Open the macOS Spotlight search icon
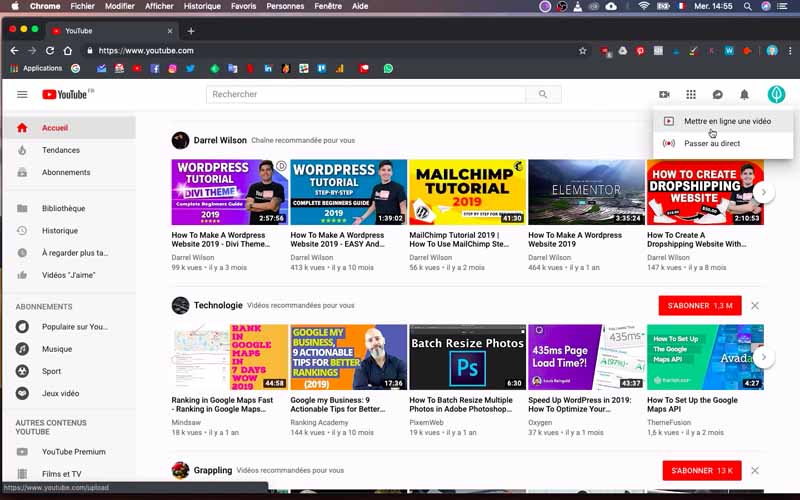The width and height of the screenshot is (800, 500). point(747,6)
